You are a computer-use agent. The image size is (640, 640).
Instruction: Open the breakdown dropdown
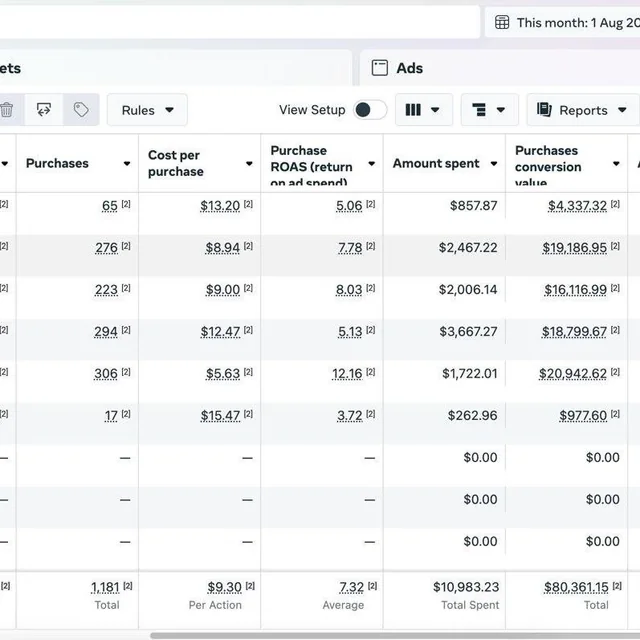coord(489,110)
